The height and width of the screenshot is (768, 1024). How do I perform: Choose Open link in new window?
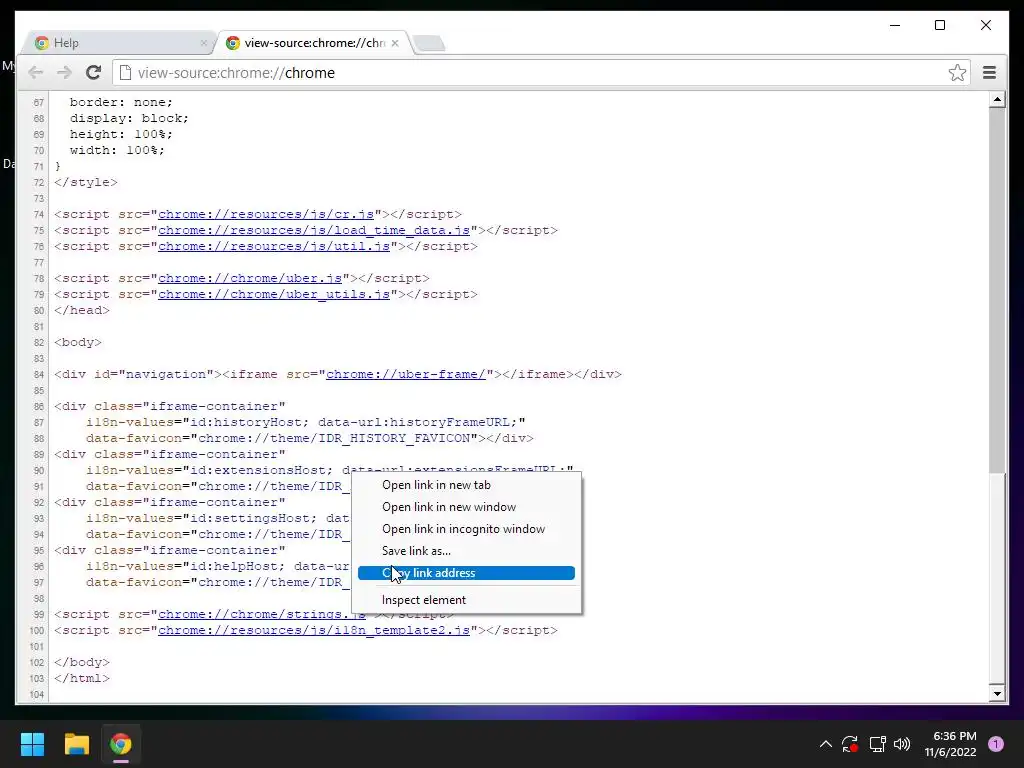click(466, 507)
